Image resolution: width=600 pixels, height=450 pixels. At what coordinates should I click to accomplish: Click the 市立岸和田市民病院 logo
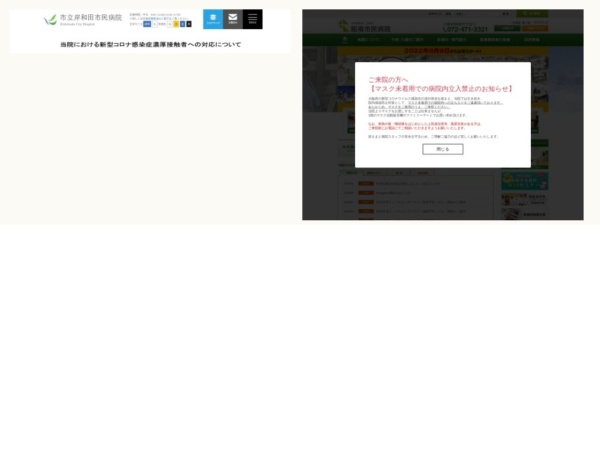point(83,20)
